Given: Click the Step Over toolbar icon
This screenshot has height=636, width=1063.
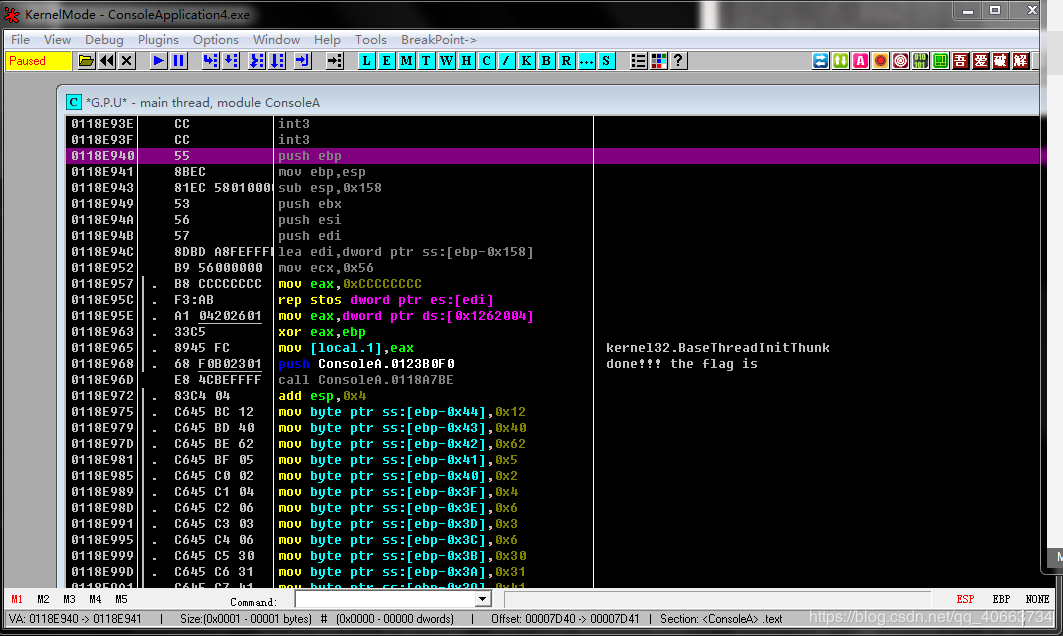Looking at the screenshot, I should tap(230, 61).
